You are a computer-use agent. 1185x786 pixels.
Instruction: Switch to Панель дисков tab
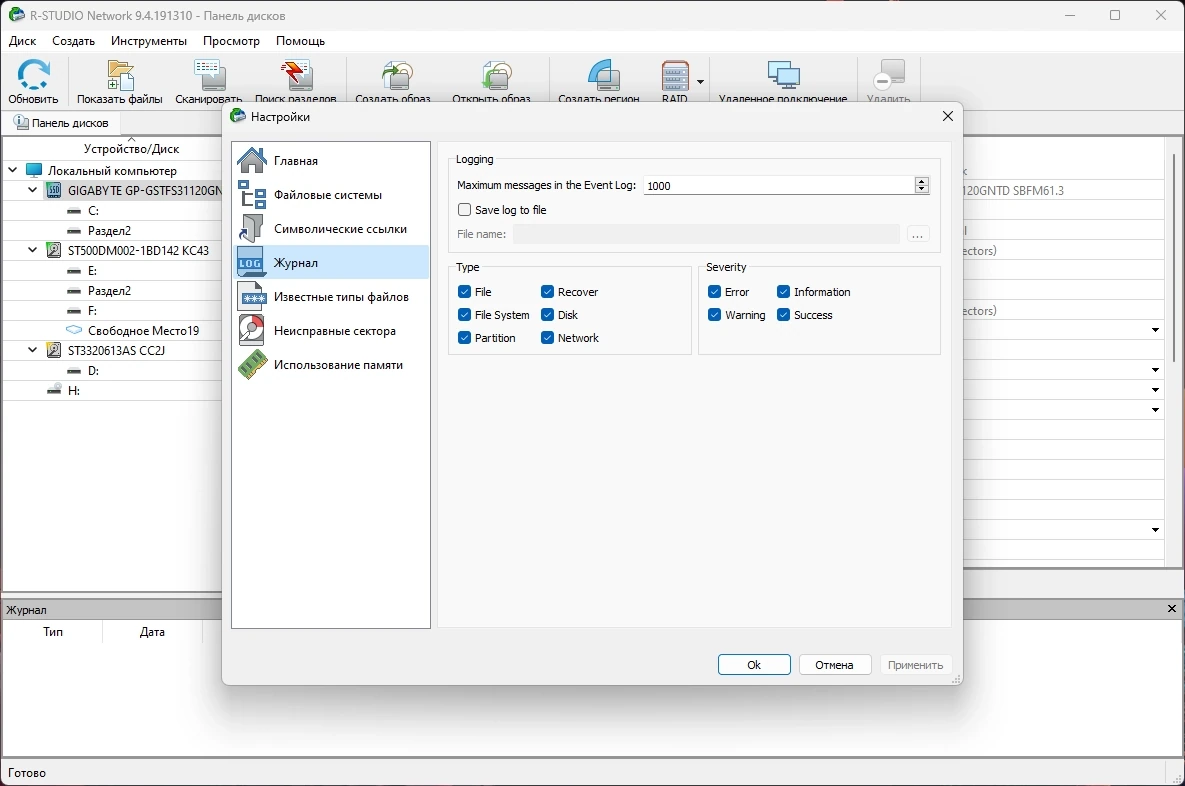(x=61, y=122)
